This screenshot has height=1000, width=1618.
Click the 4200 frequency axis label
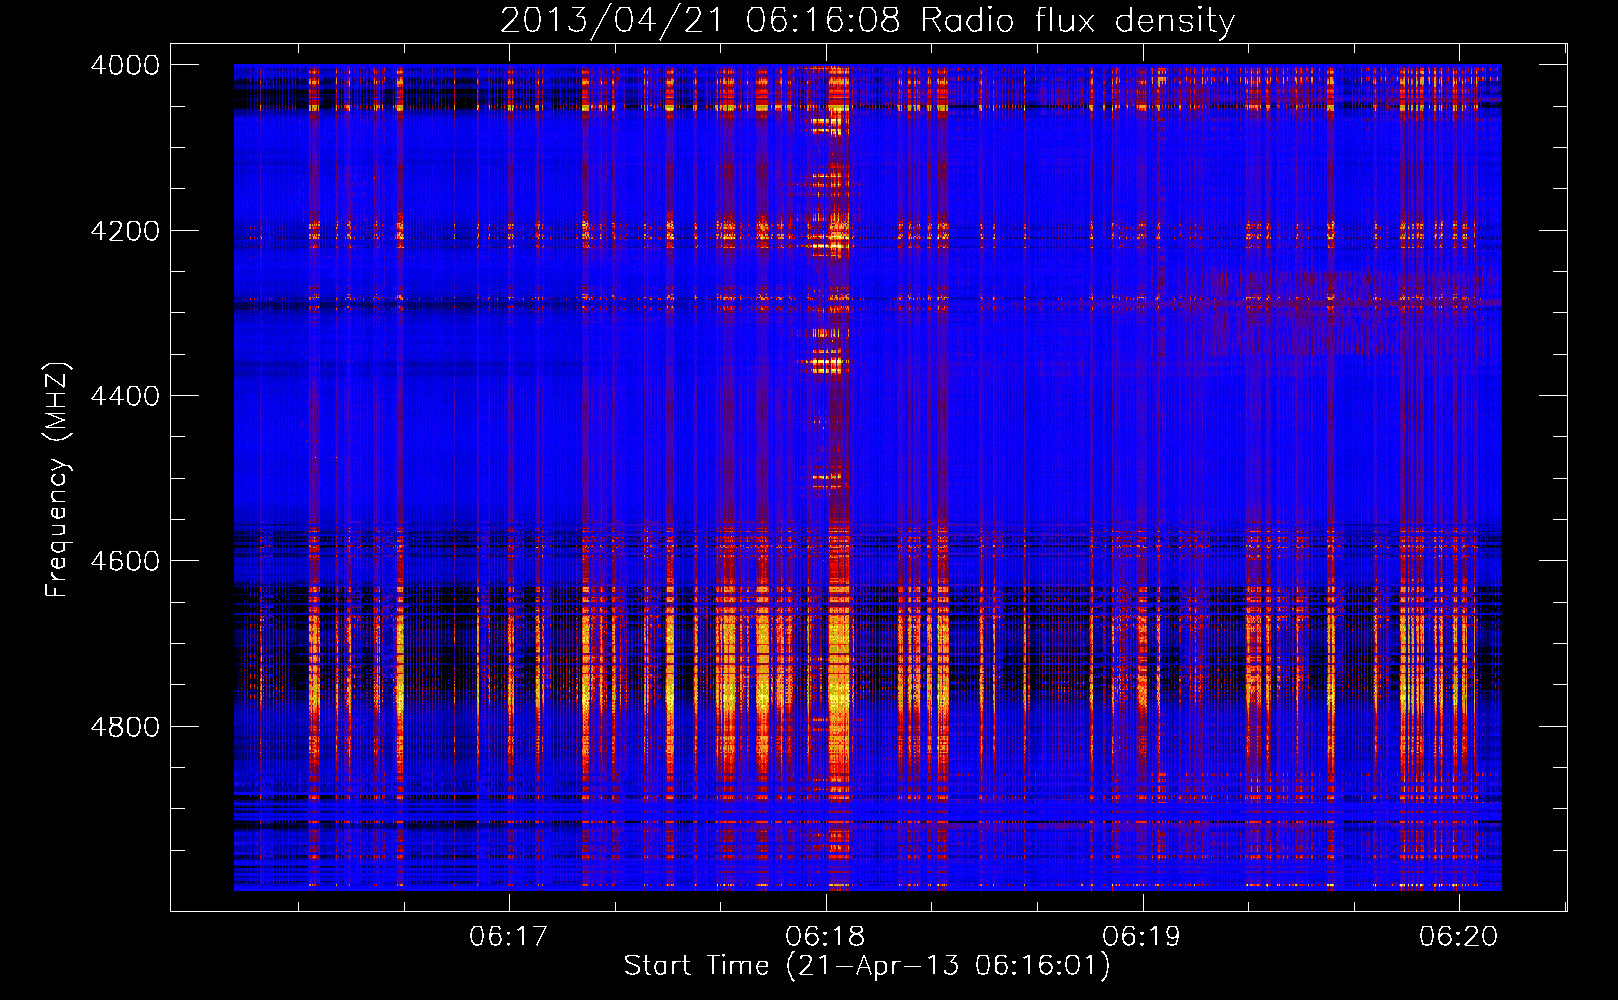pos(125,231)
